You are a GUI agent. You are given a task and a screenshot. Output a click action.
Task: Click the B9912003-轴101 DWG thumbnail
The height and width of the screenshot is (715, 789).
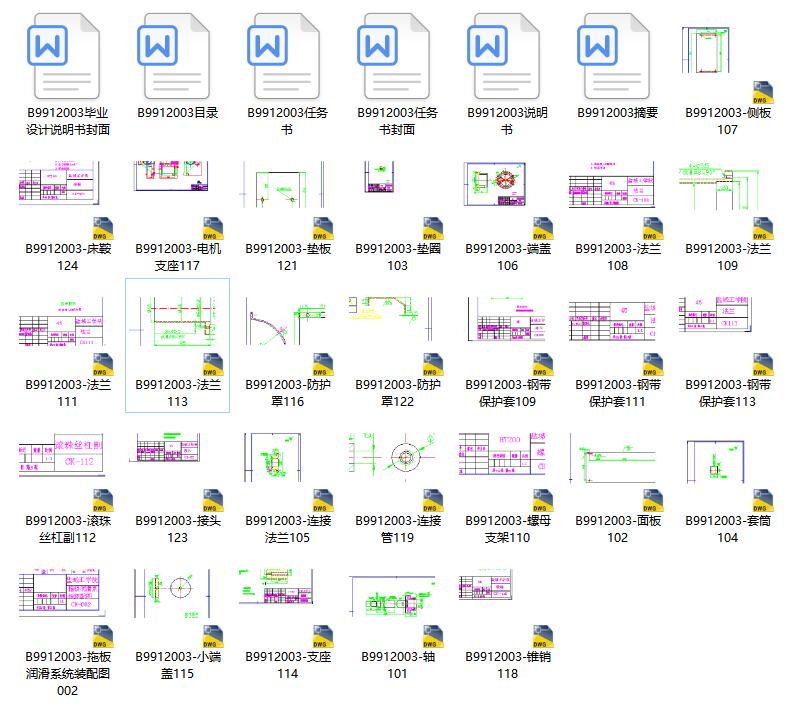[x=391, y=596]
